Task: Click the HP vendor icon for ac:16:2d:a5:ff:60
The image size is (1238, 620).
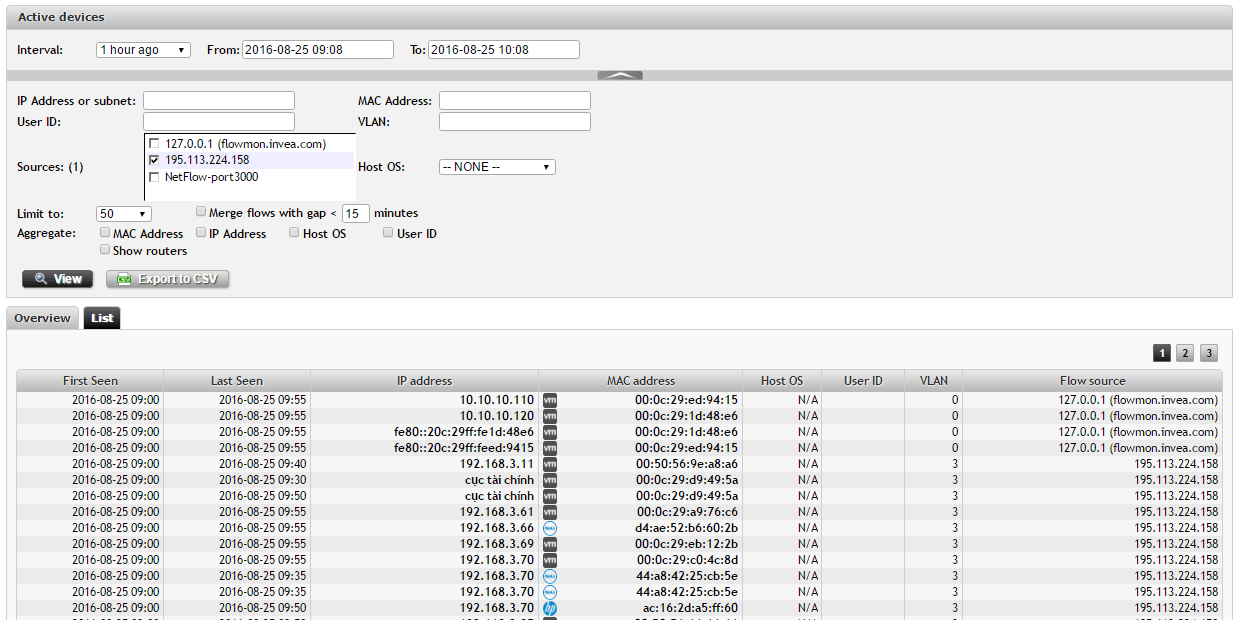Action: tap(549, 608)
